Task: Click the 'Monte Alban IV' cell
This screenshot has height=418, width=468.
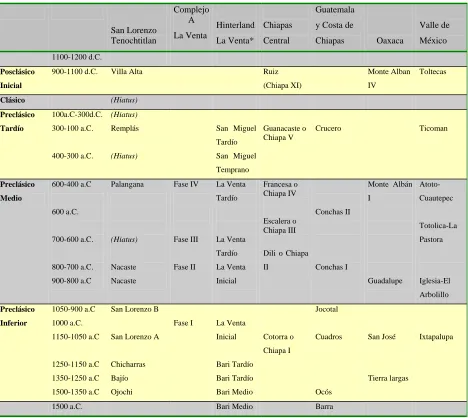Action: tap(389, 78)
